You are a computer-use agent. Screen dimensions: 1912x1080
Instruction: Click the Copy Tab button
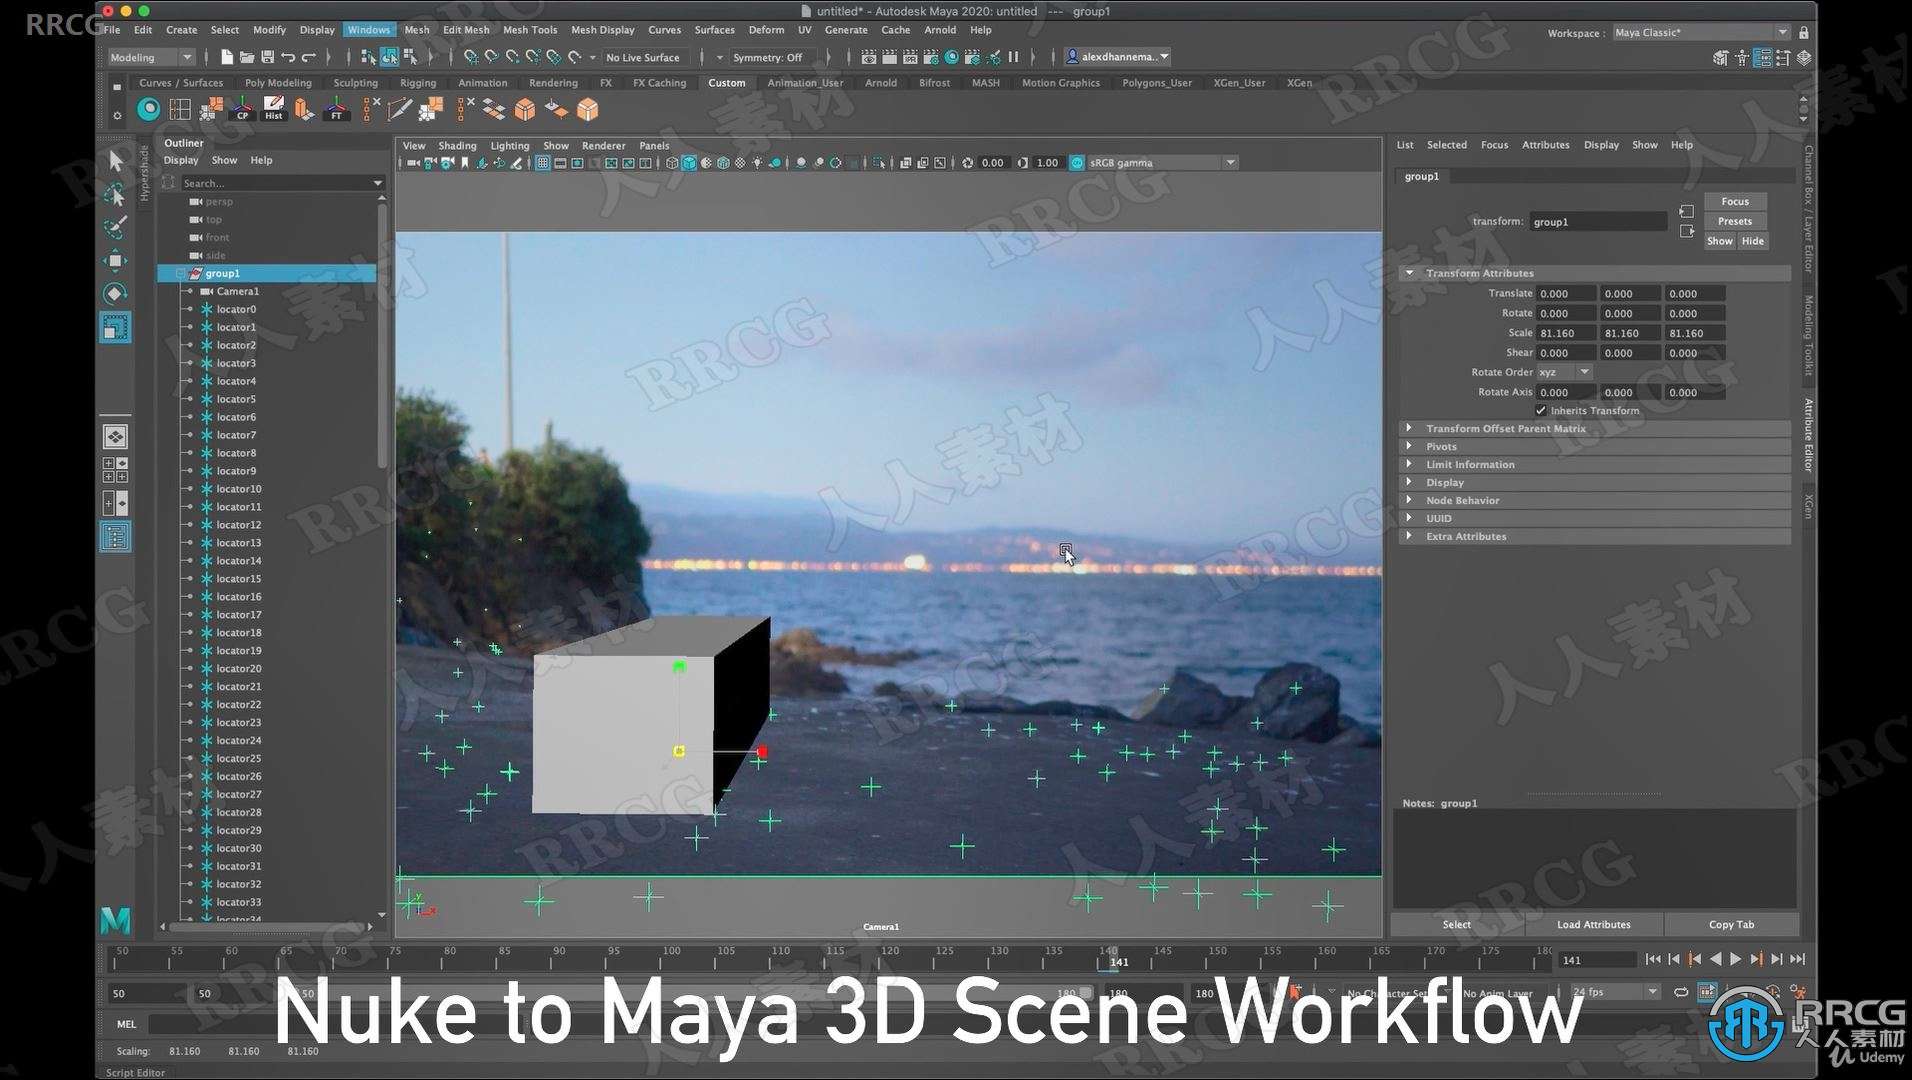click(1731, 924)
